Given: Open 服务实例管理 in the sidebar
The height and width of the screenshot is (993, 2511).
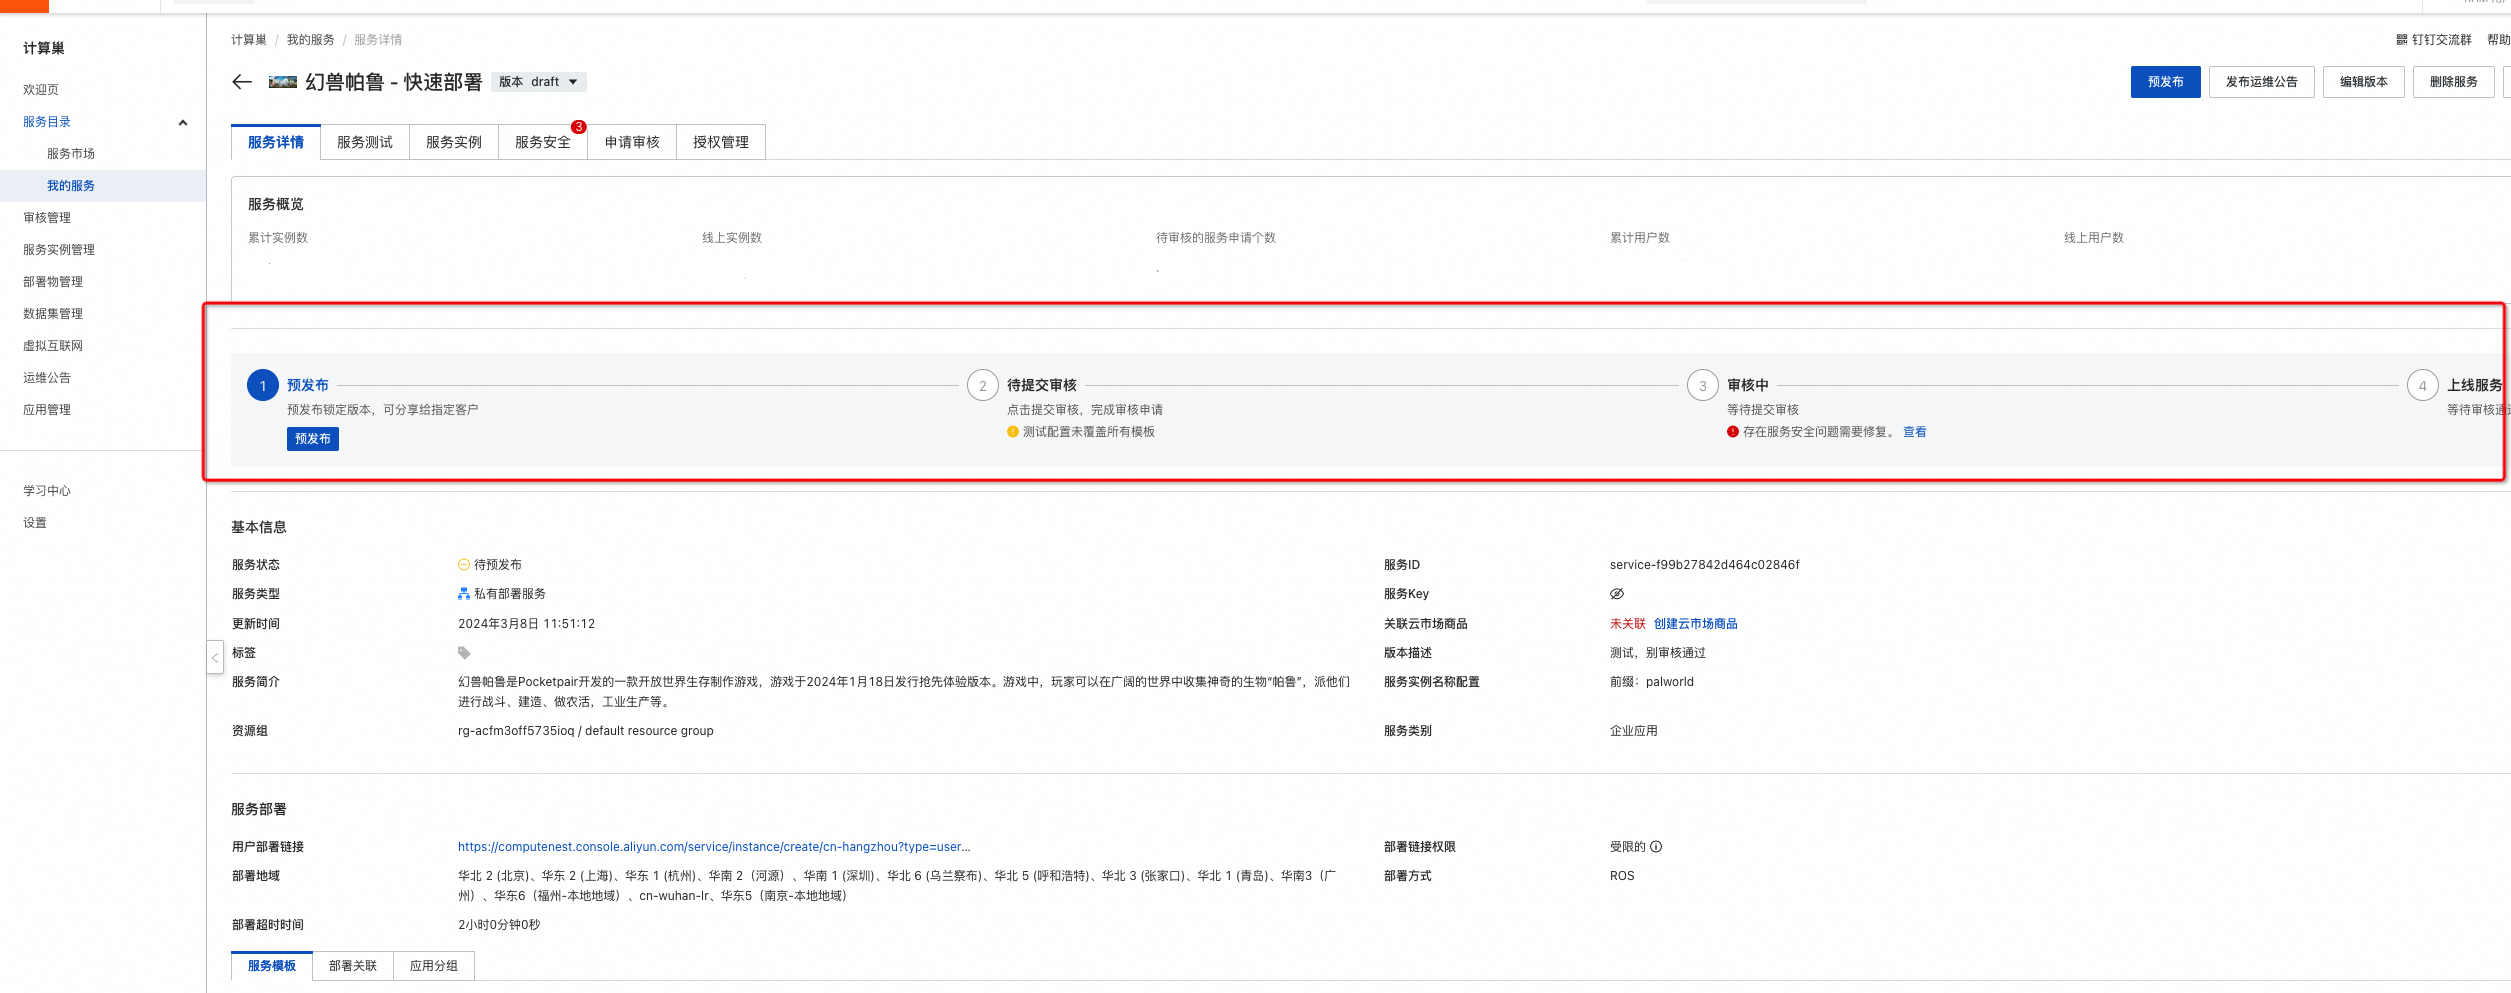Looking at the screenshot, I should pos(59,250).
